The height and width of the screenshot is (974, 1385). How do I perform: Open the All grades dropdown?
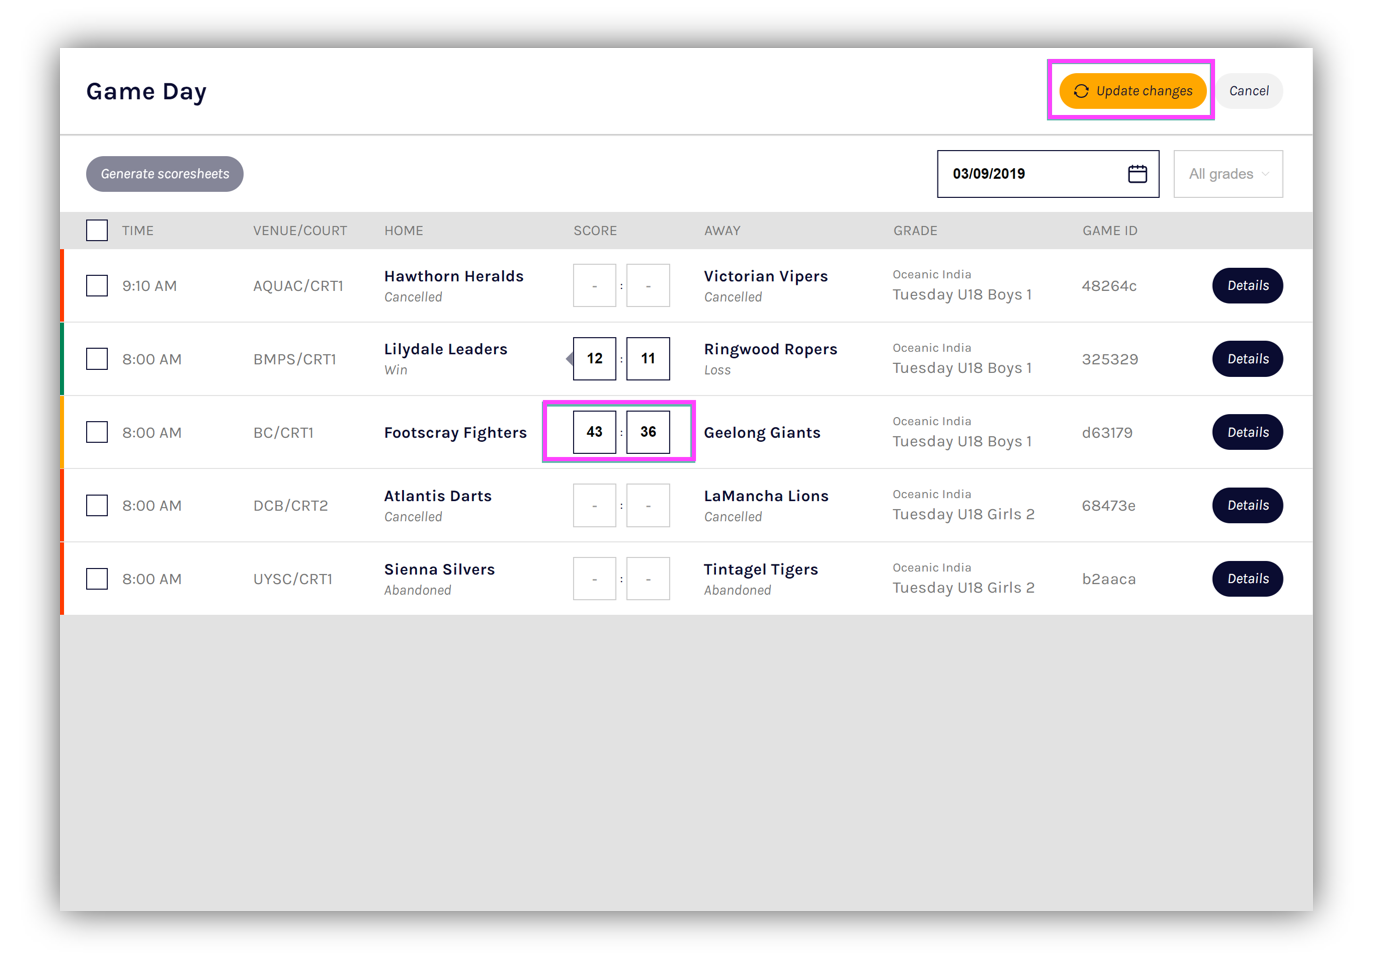coord(1227,174)
